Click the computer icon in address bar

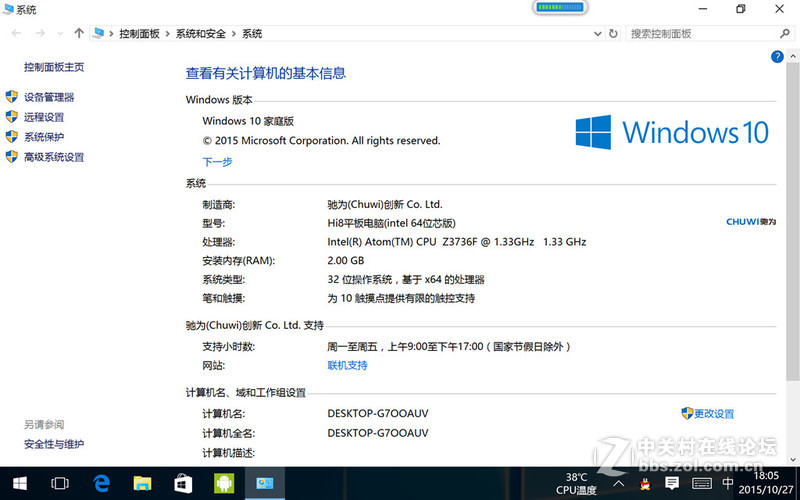coord(98,34)
